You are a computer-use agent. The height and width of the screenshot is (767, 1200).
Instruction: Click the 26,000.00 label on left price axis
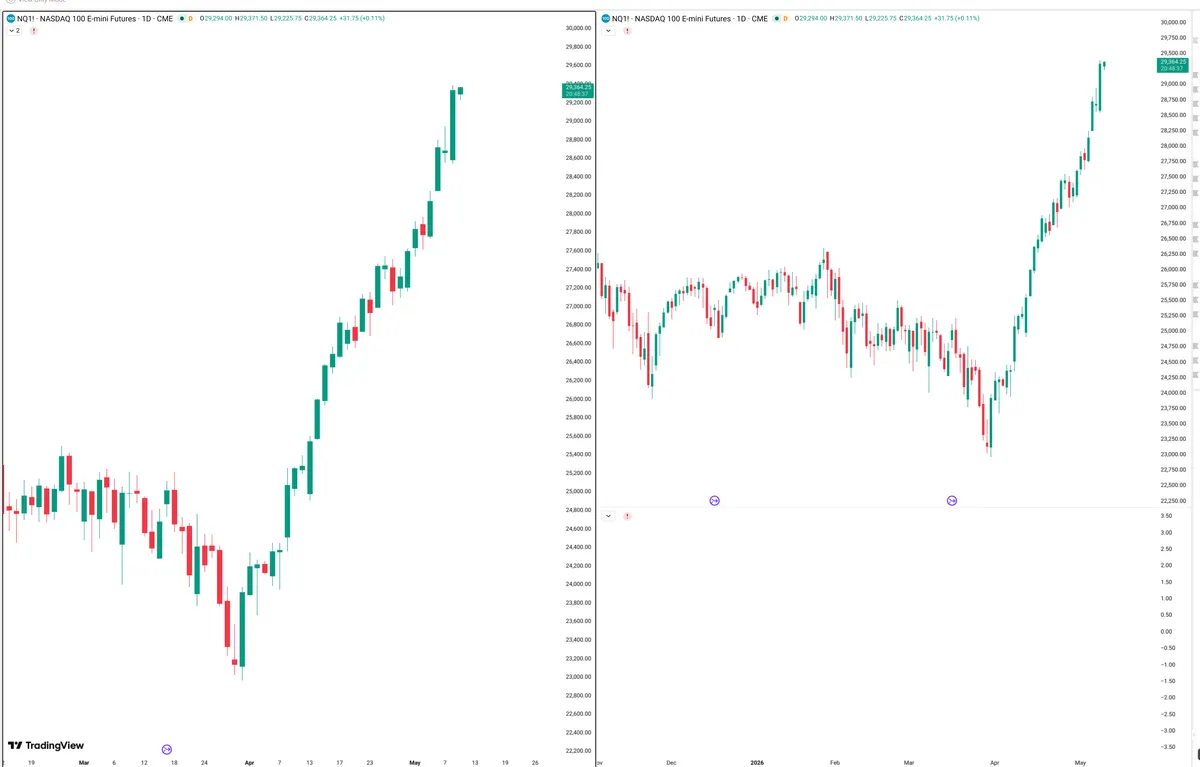point(578,399)
